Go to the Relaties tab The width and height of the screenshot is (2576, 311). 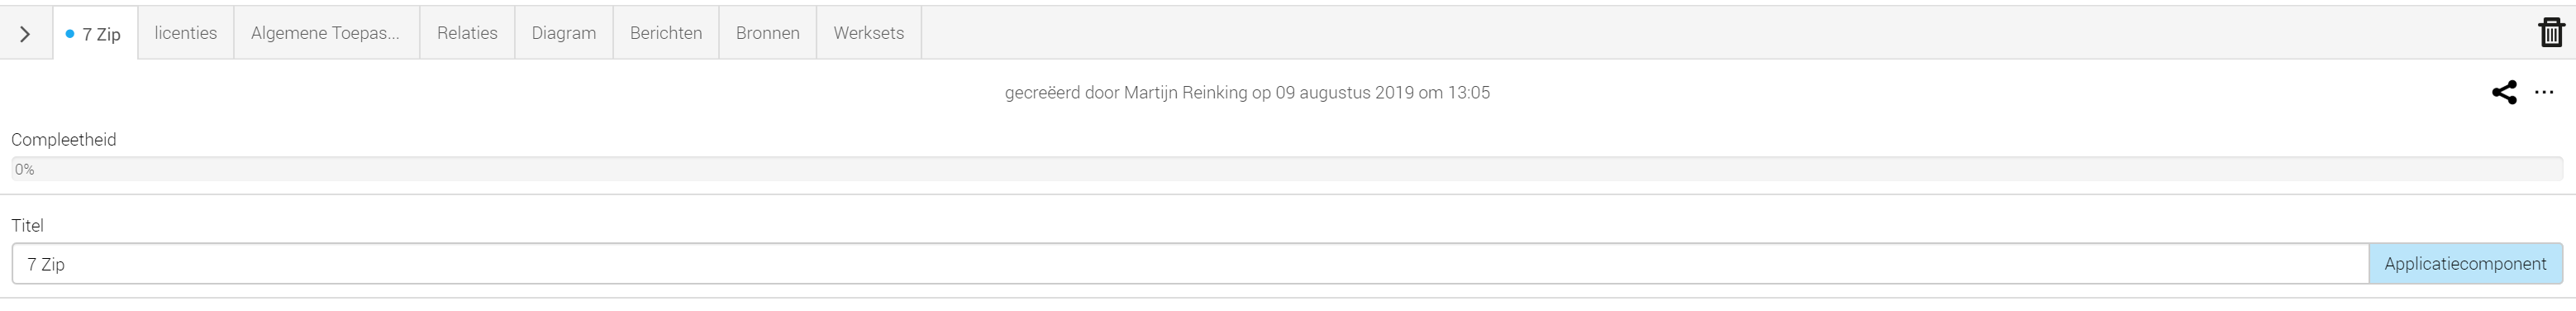point(467,33)
